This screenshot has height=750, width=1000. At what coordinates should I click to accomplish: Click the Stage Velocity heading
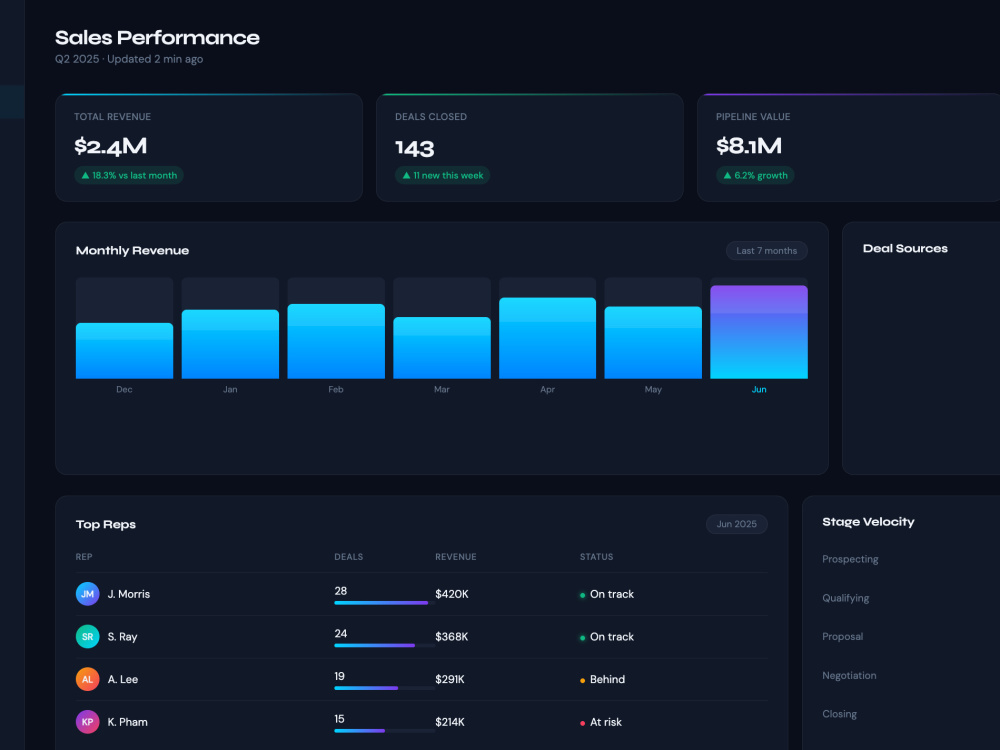click(x=868, y=522)
